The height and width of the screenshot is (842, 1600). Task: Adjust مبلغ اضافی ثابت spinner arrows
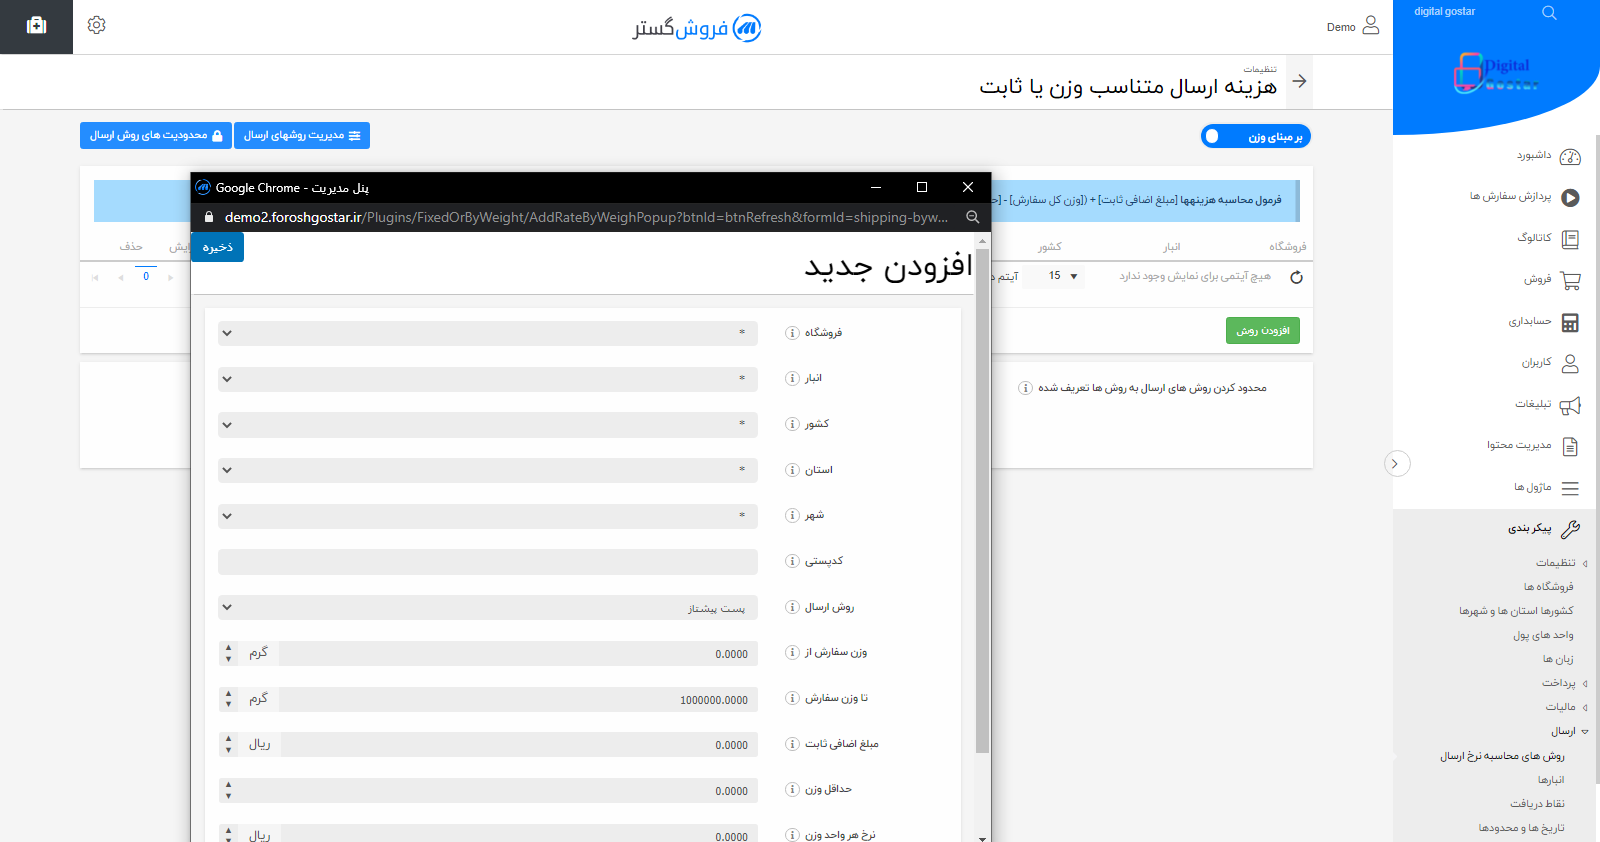(228, 745)
